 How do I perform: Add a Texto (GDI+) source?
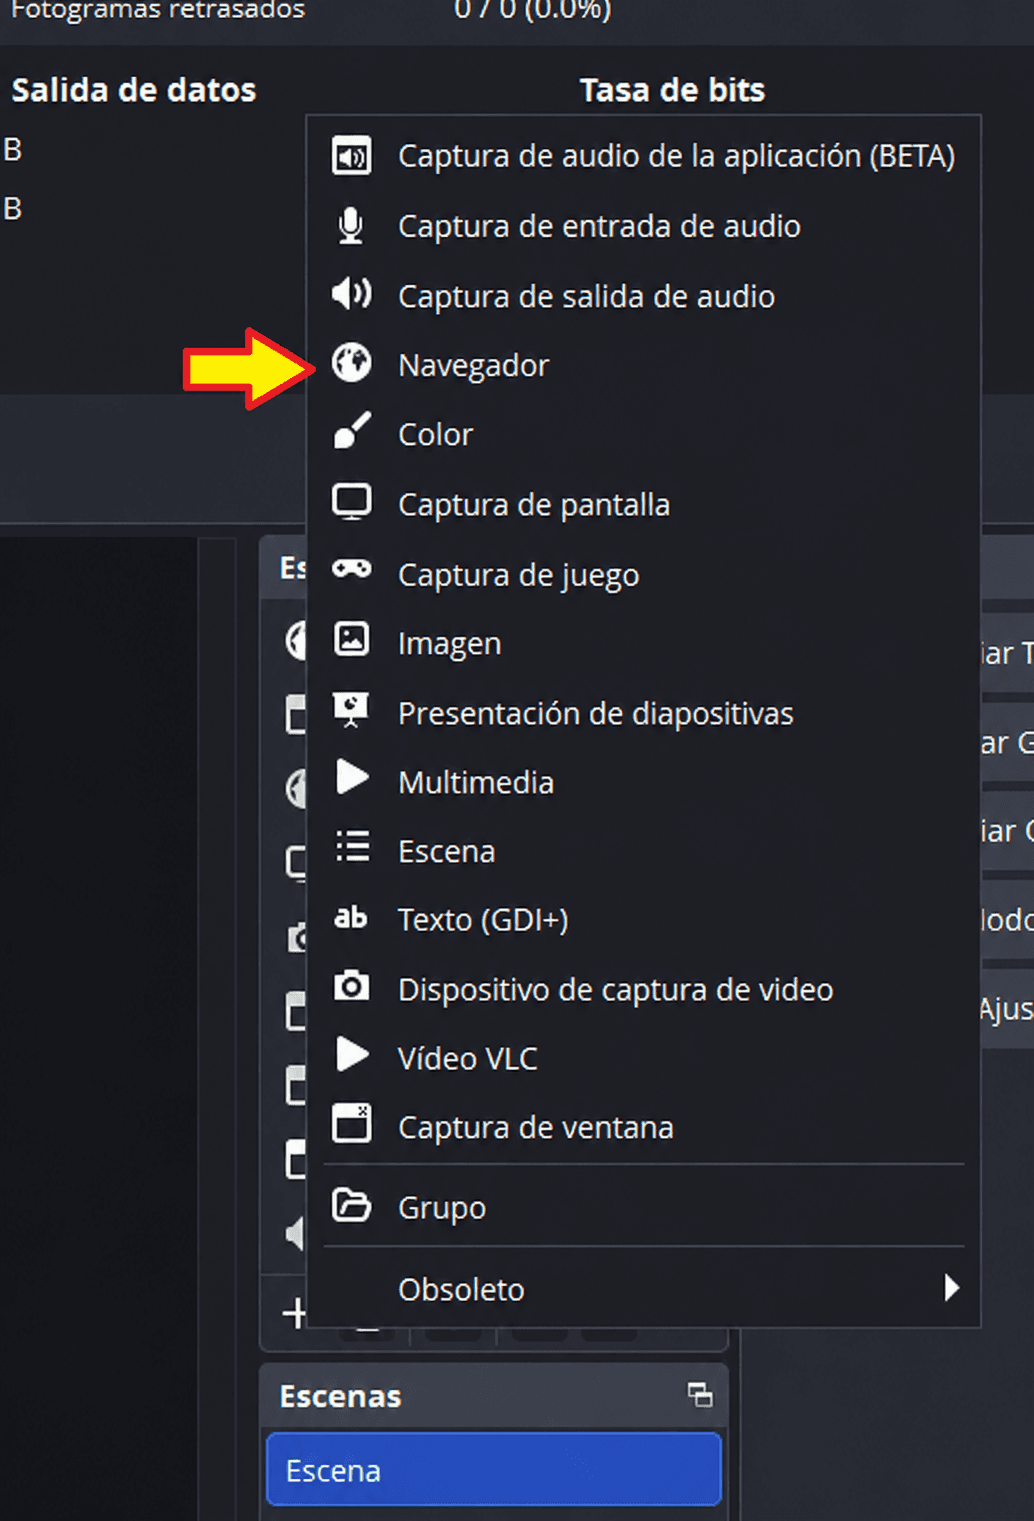(643, 920)
